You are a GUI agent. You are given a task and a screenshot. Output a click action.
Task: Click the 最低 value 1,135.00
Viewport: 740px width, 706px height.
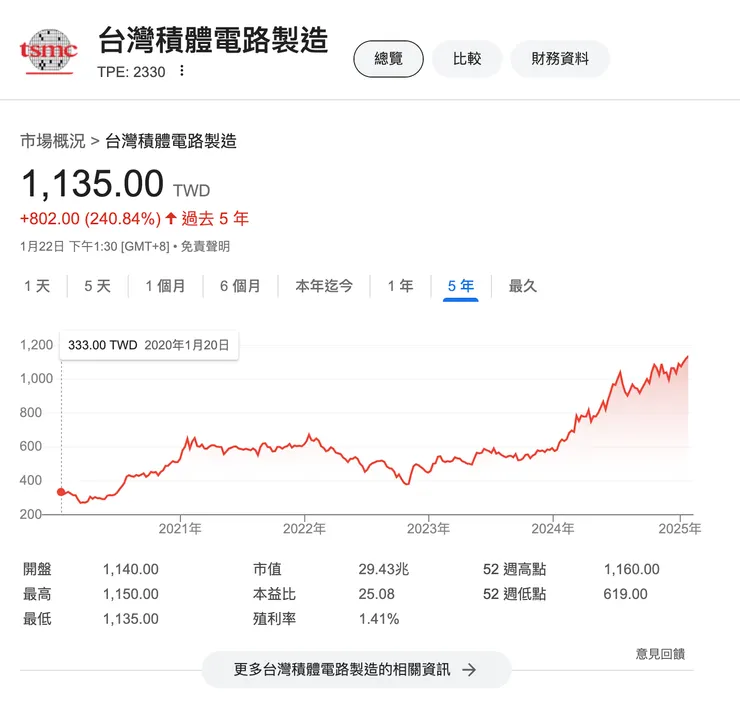click(x=131, y=619)
